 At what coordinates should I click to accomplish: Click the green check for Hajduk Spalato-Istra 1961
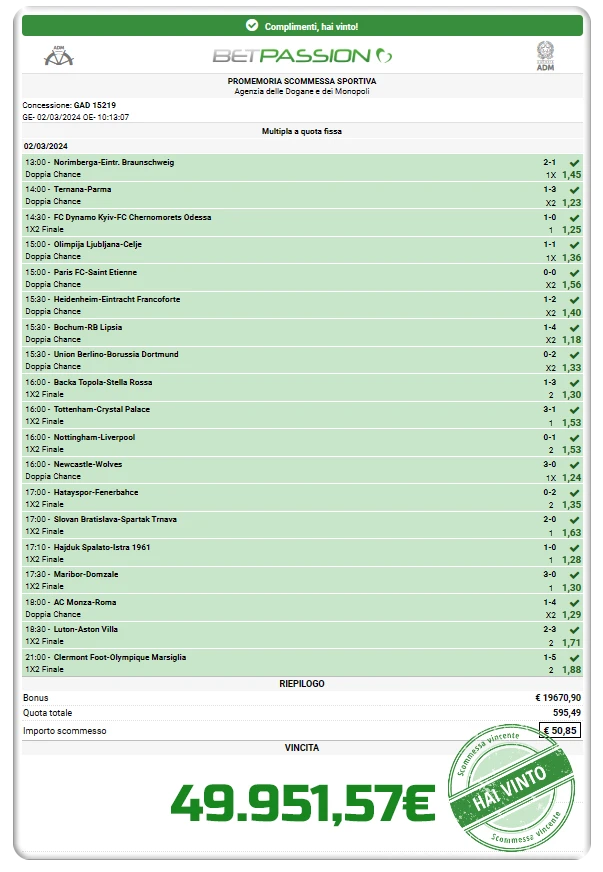coord(575,548)
